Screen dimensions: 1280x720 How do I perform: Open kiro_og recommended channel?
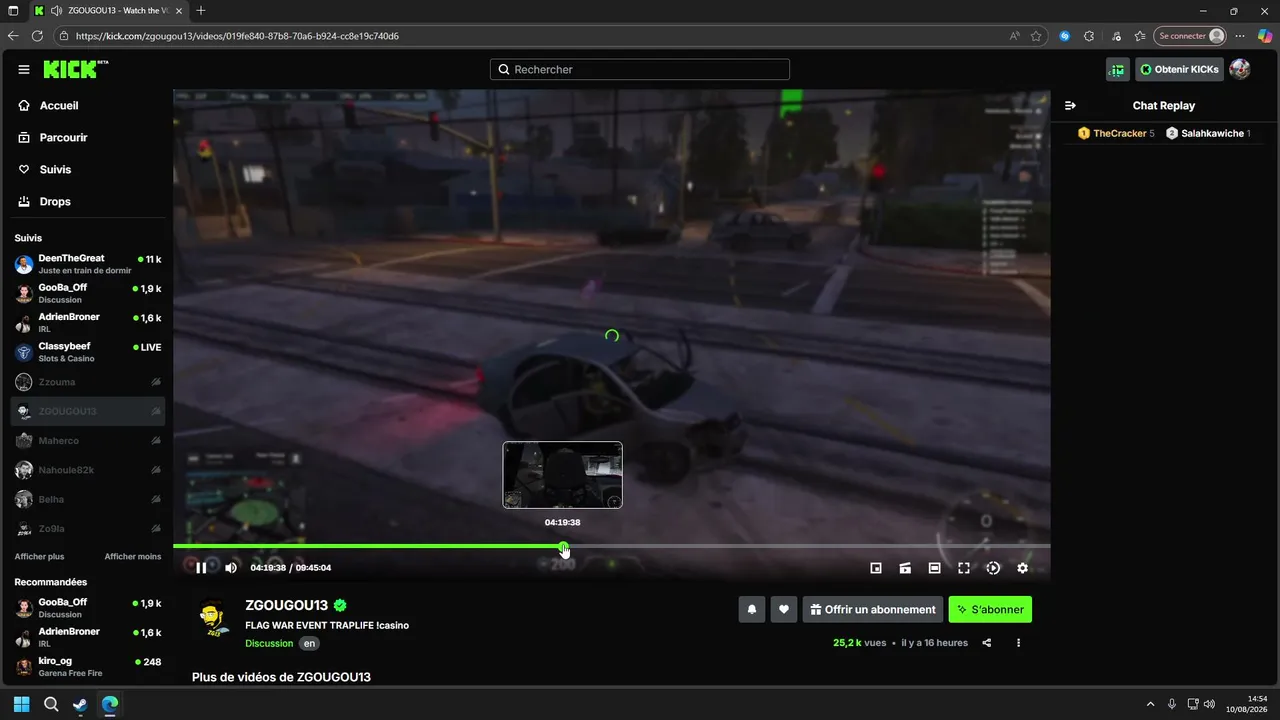click(x=88, y=666)
